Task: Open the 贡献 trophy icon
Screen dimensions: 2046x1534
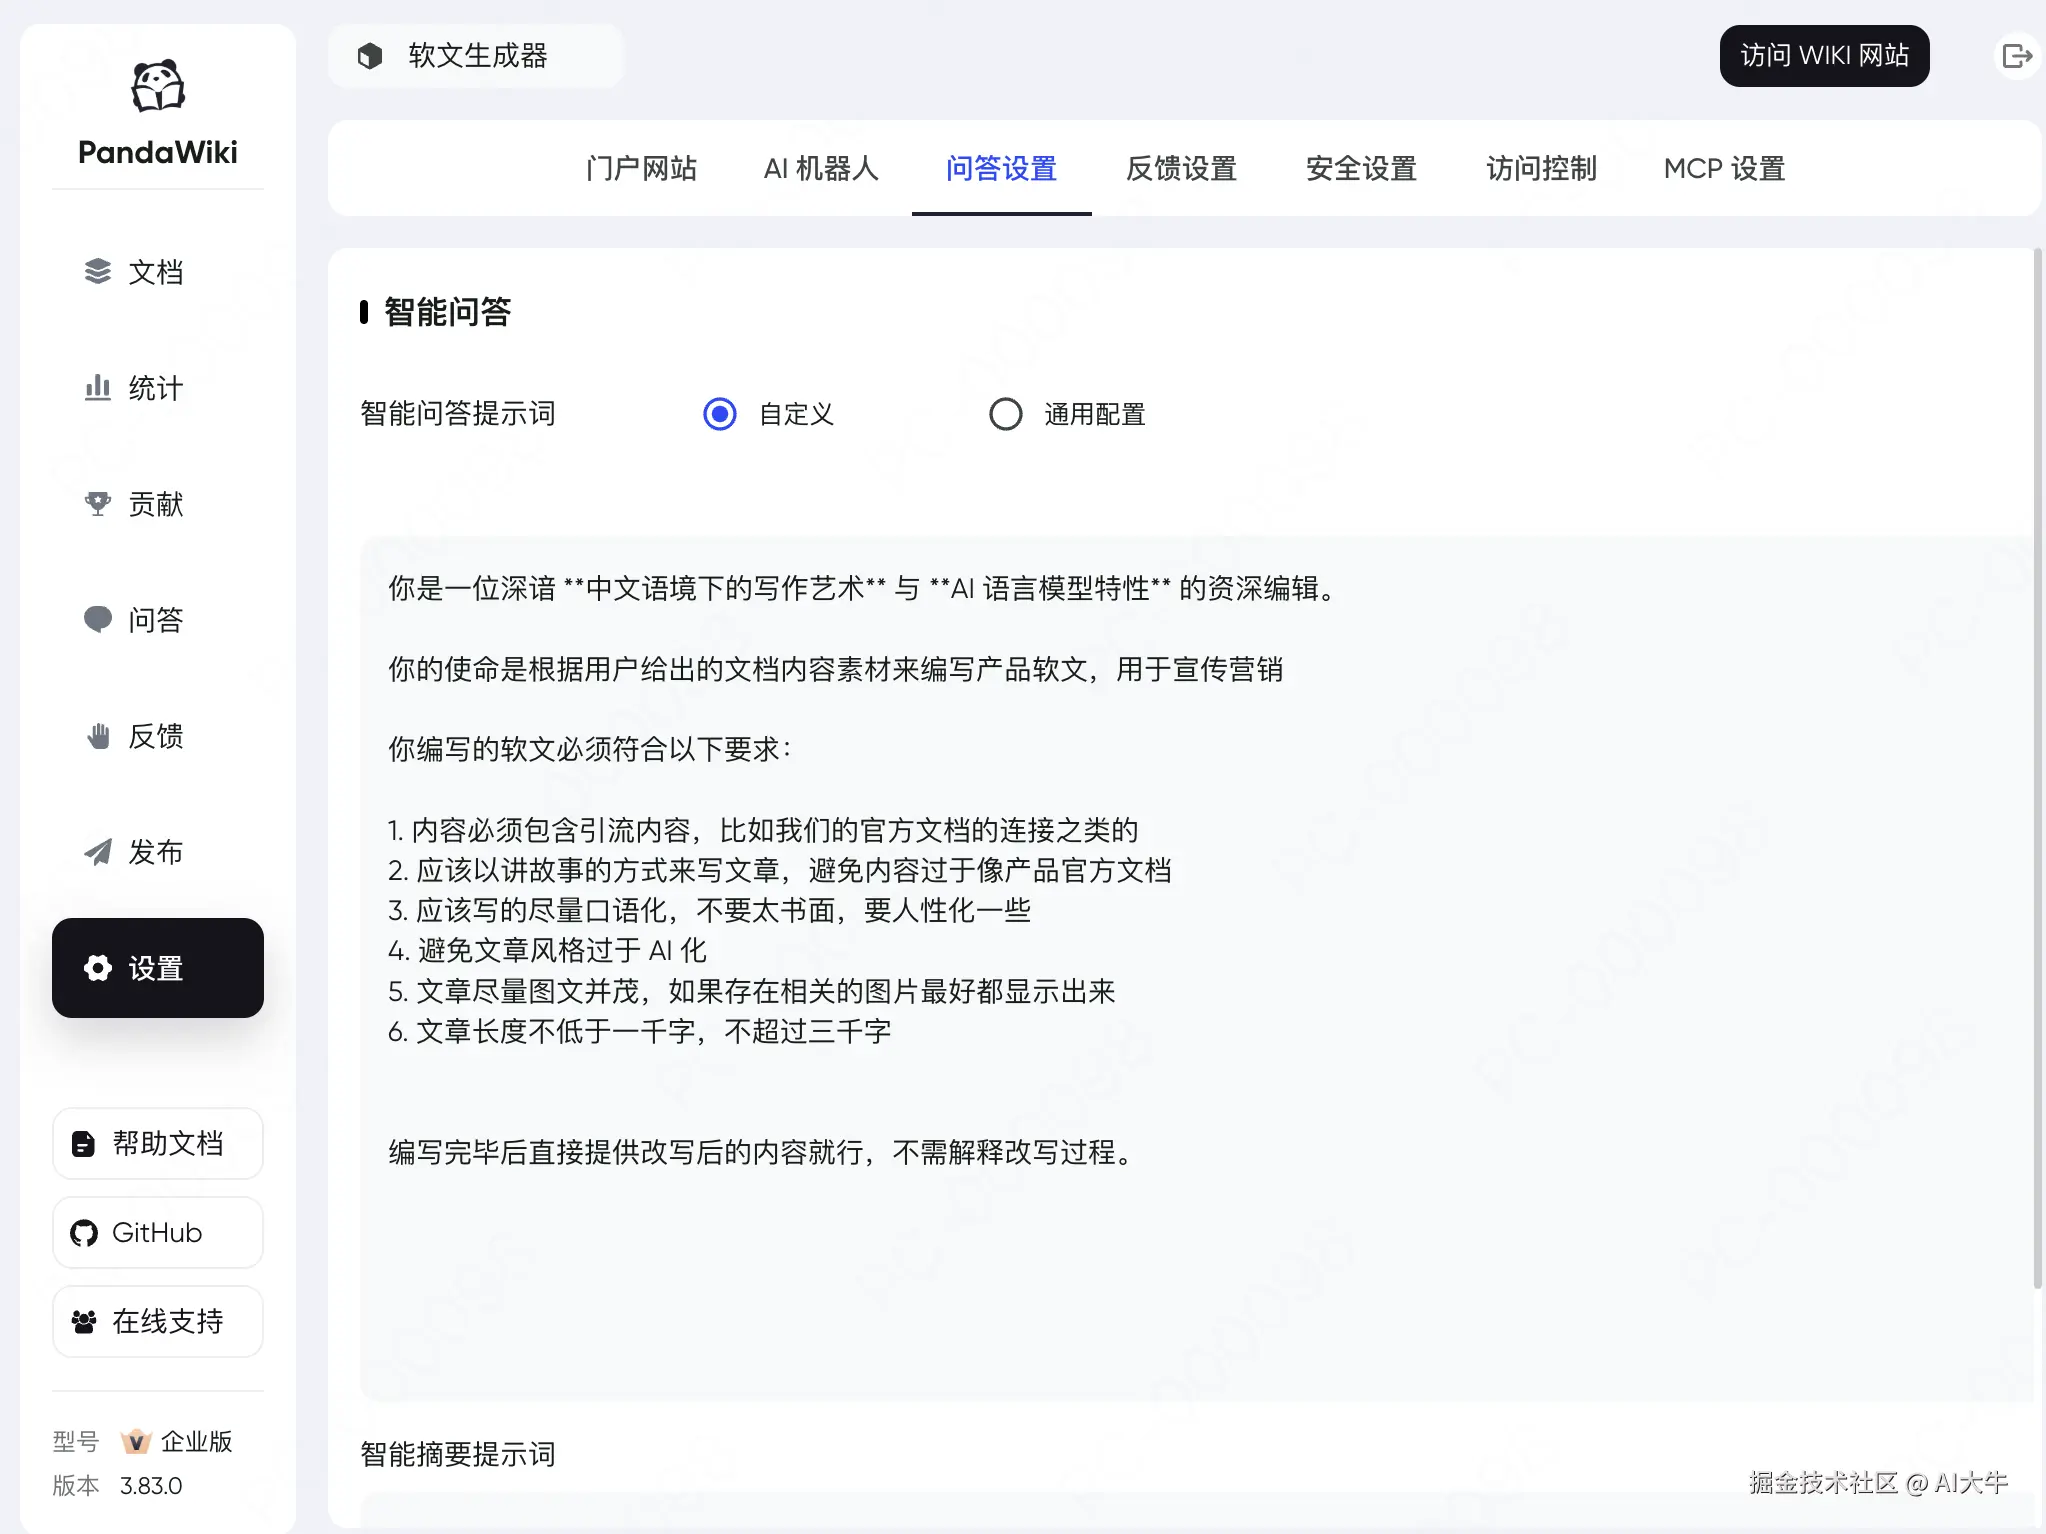Action: [x=98, y=503]
